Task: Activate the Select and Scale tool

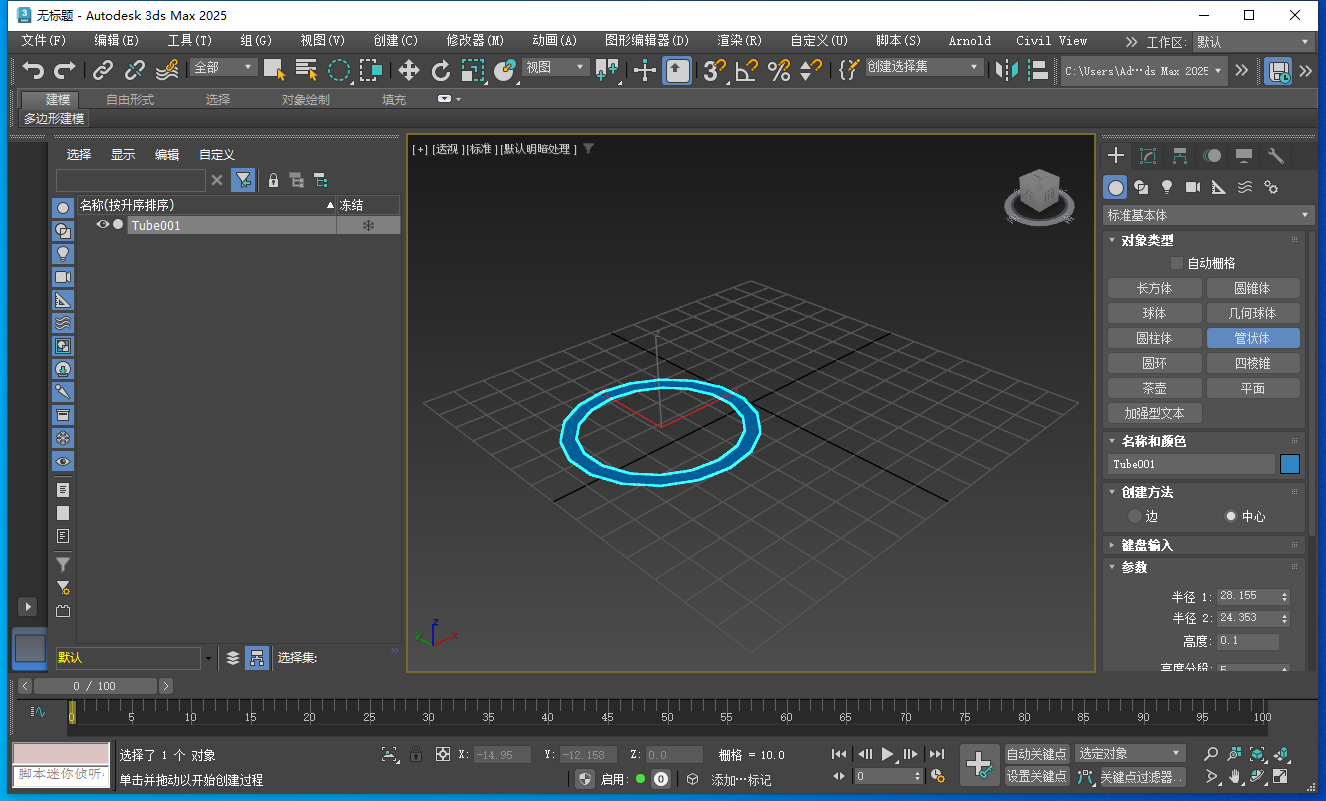Action: click(473, 70)
